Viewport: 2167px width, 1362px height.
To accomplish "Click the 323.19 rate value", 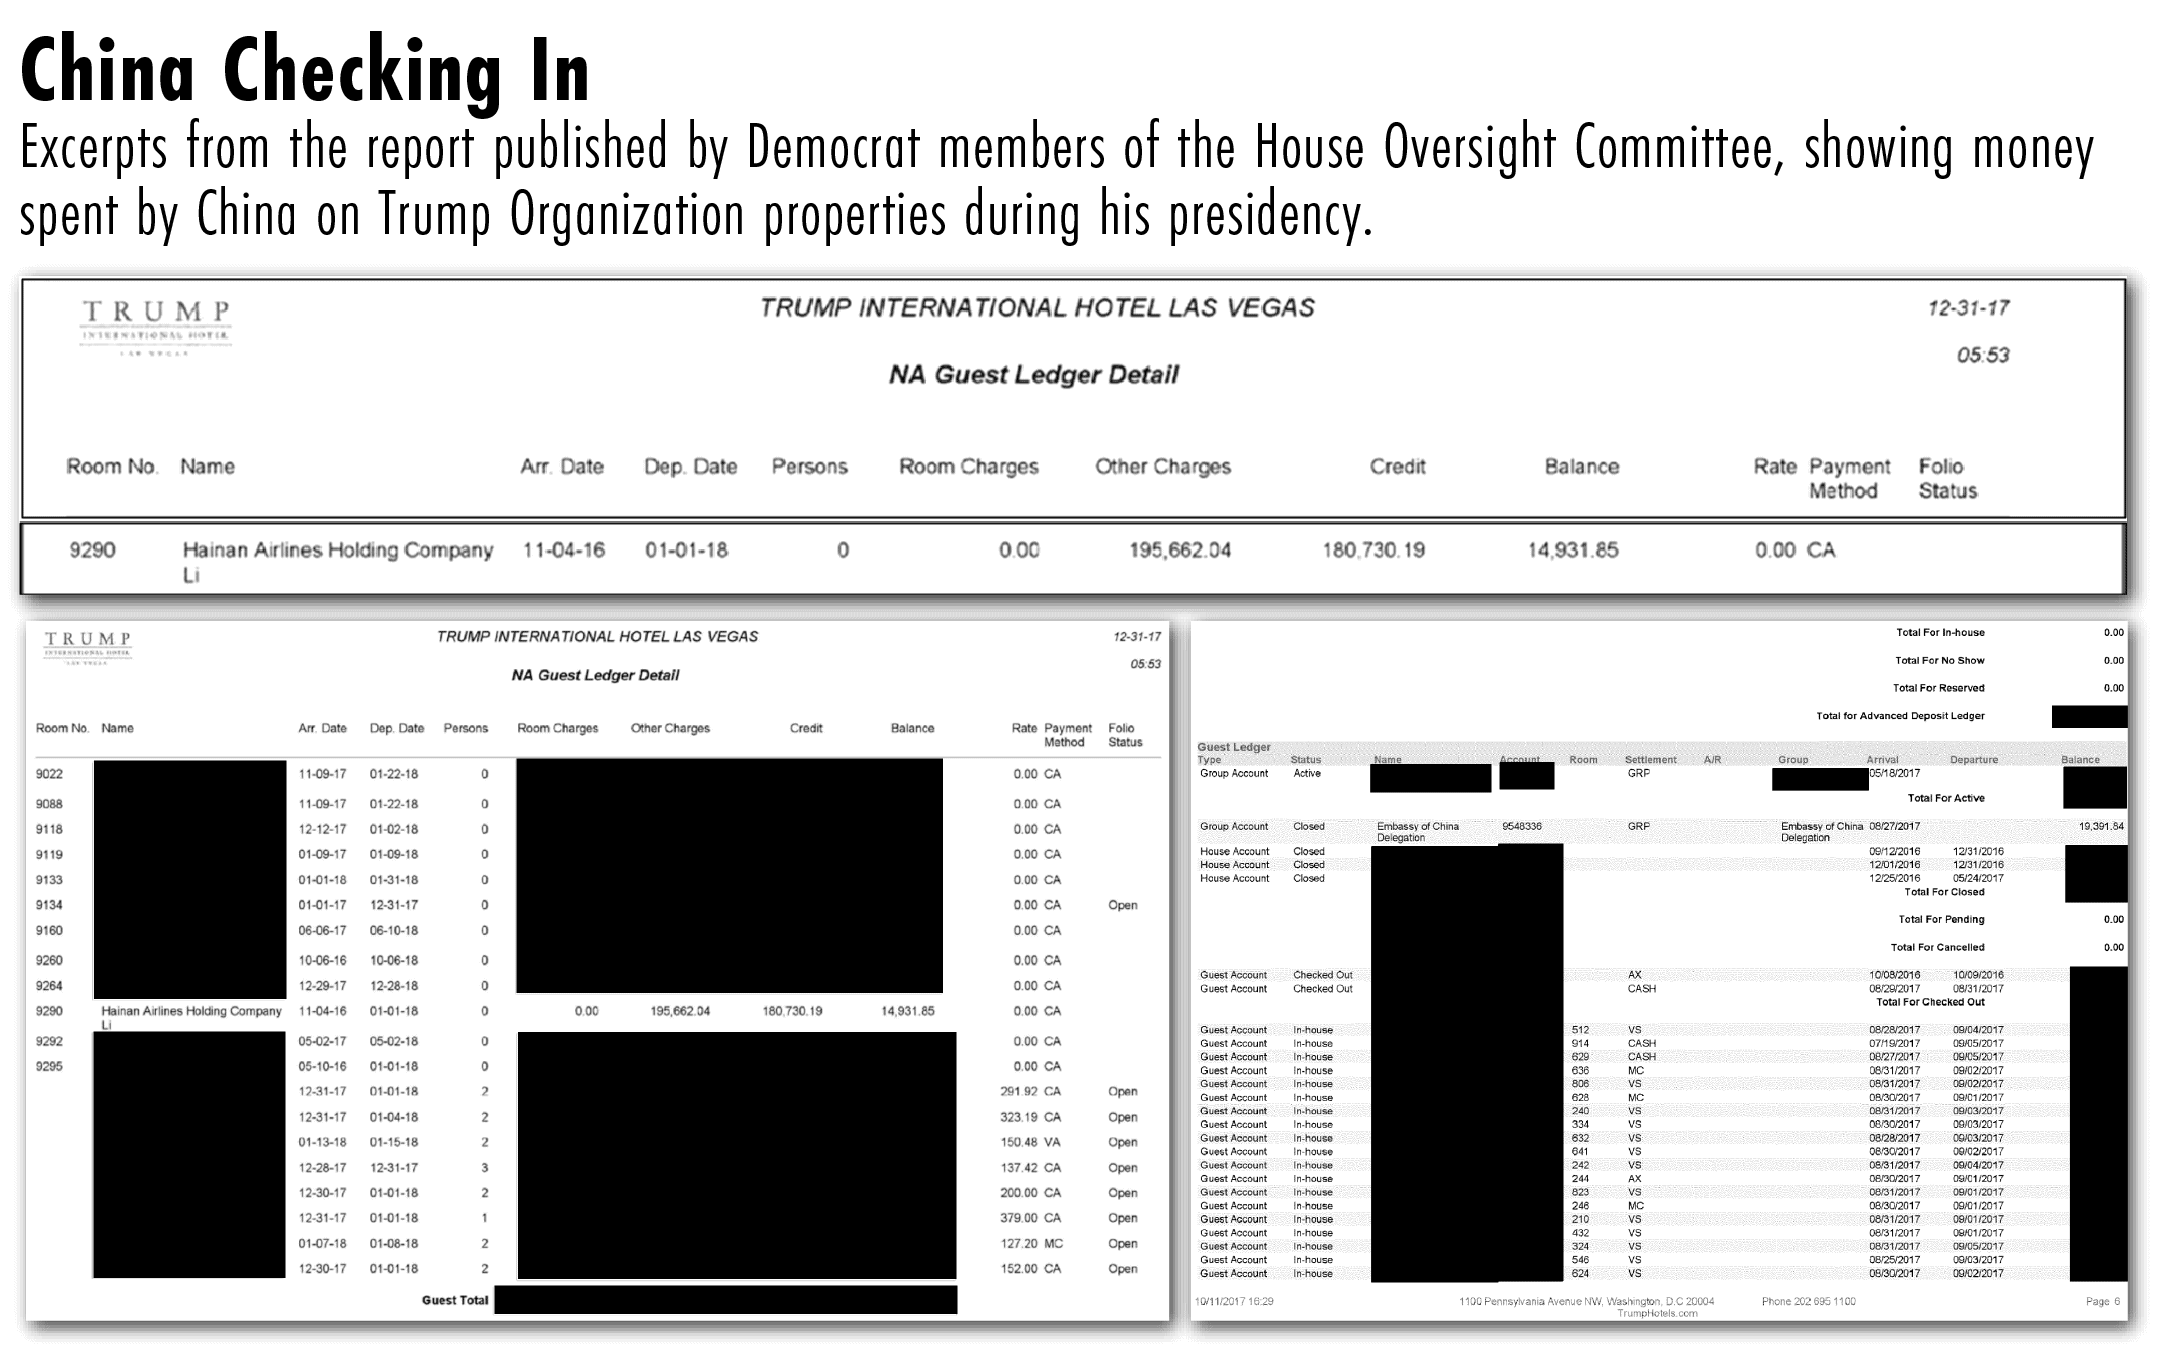I will 1019,1117.
